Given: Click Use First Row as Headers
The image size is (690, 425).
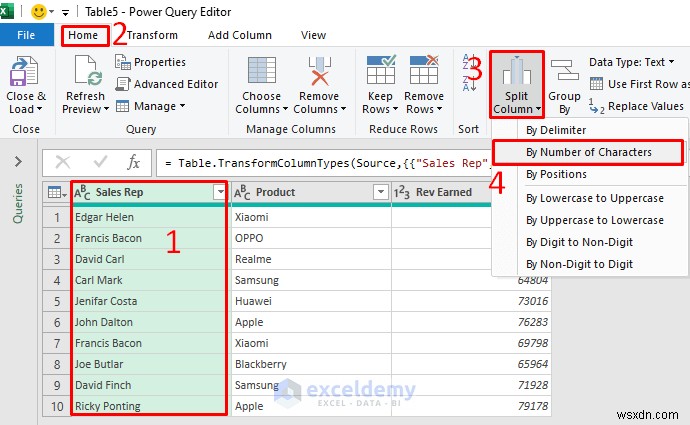Looking at the screenshot, I should click(639, 84).
